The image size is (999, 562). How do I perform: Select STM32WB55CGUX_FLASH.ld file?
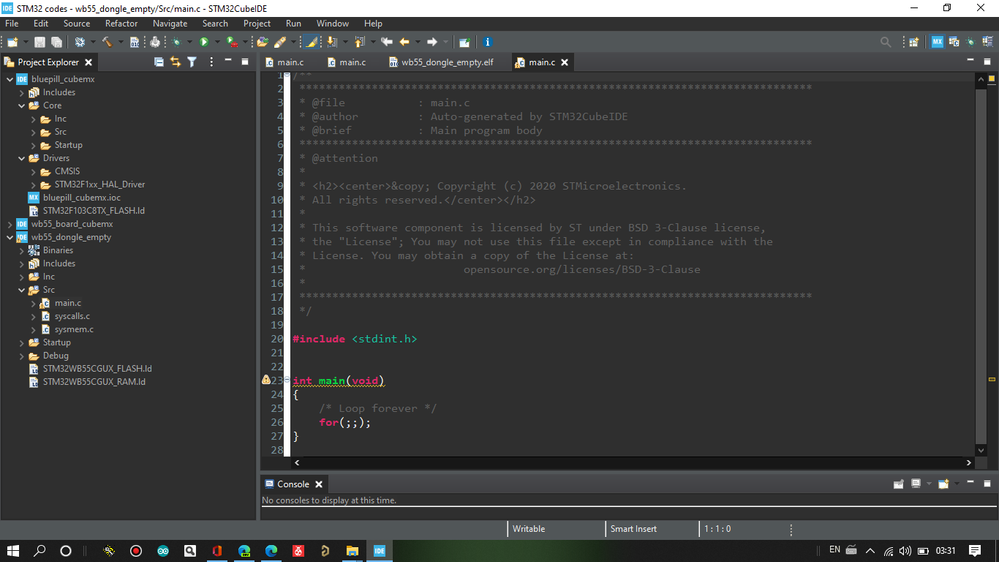pyautogui.click(x=97, y=369)
